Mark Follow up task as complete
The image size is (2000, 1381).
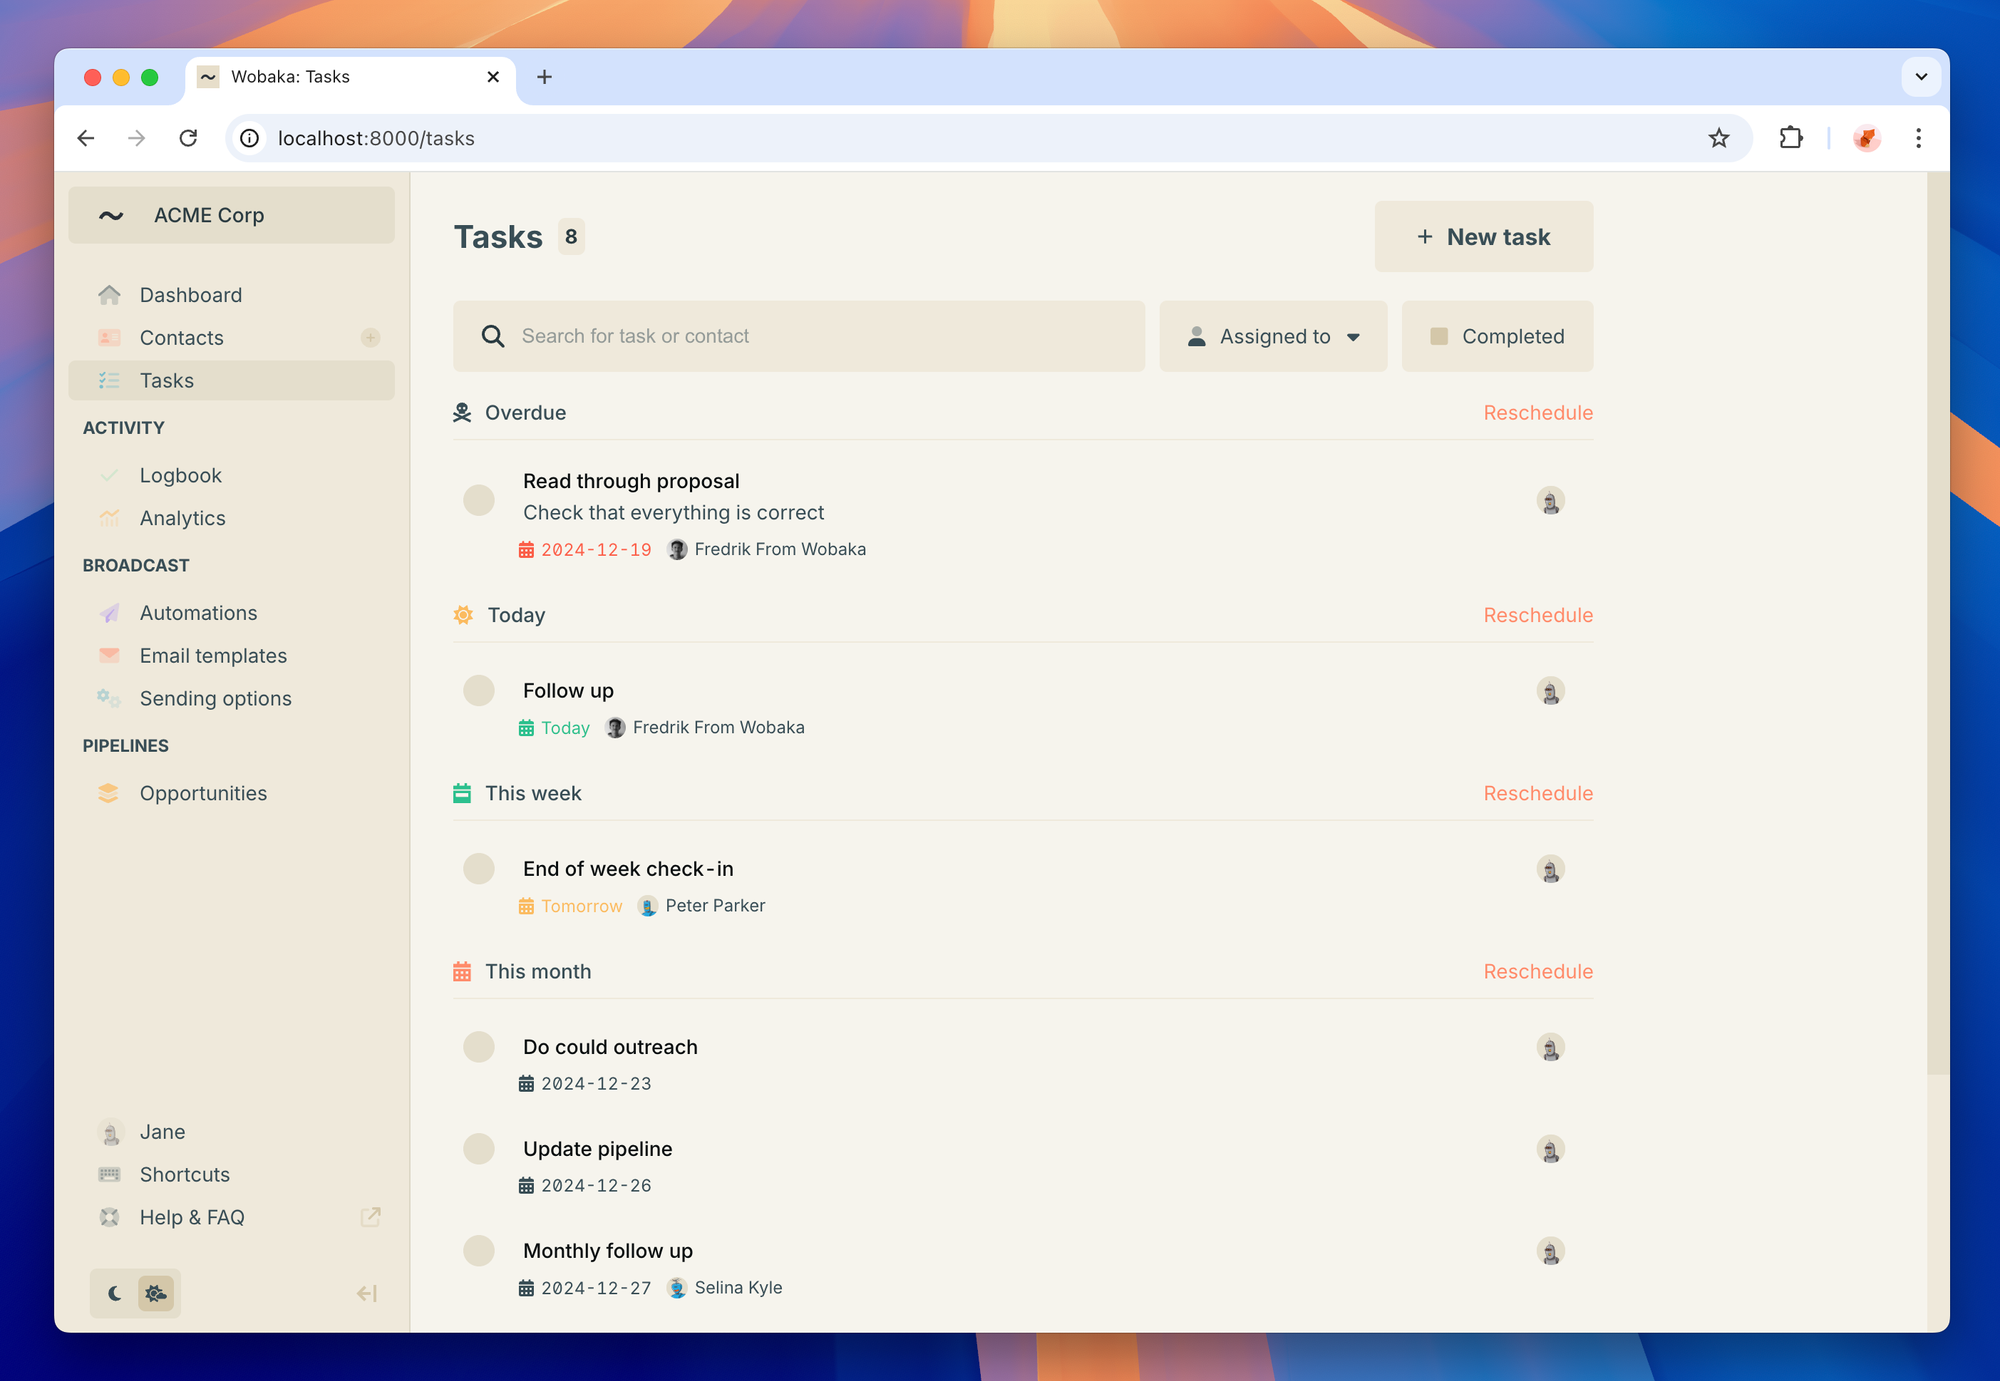(x=479, y=690)
